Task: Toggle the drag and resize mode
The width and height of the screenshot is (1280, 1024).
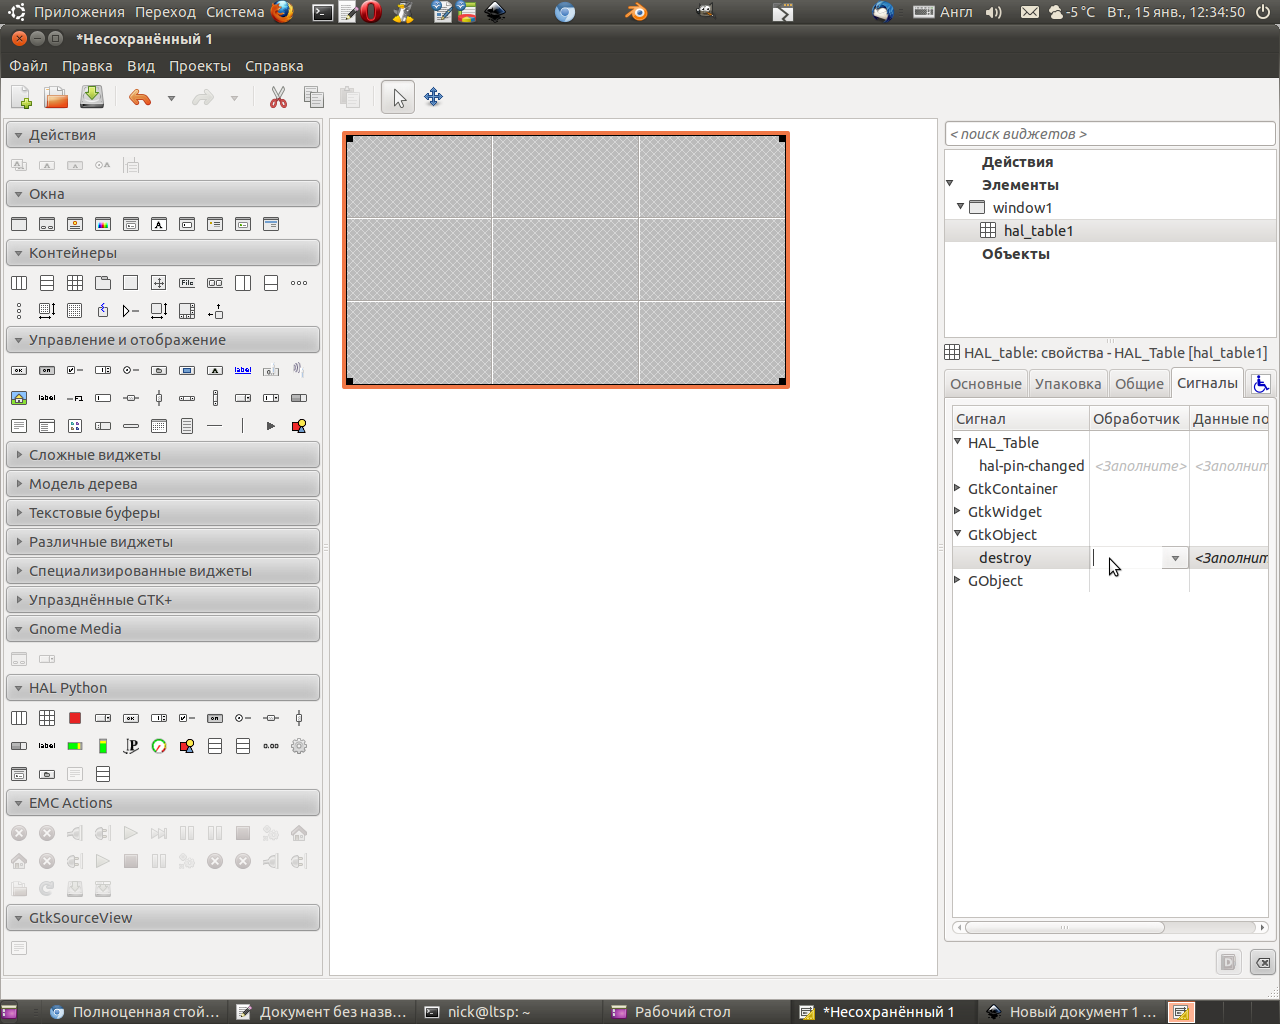Action: tap(433, 97)
